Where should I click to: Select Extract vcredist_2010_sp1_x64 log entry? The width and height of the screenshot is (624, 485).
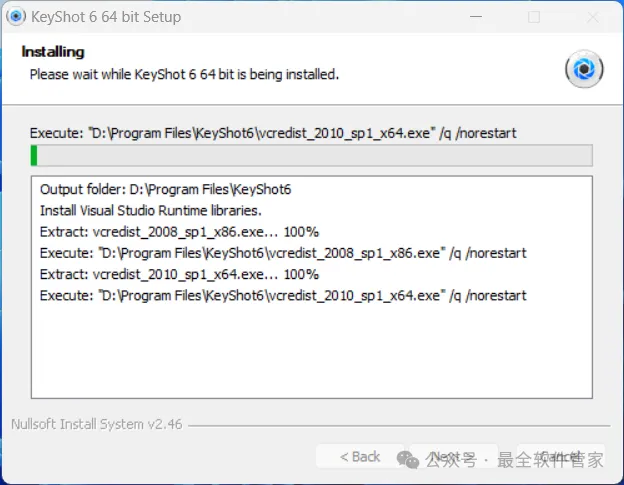pos(179,274)
